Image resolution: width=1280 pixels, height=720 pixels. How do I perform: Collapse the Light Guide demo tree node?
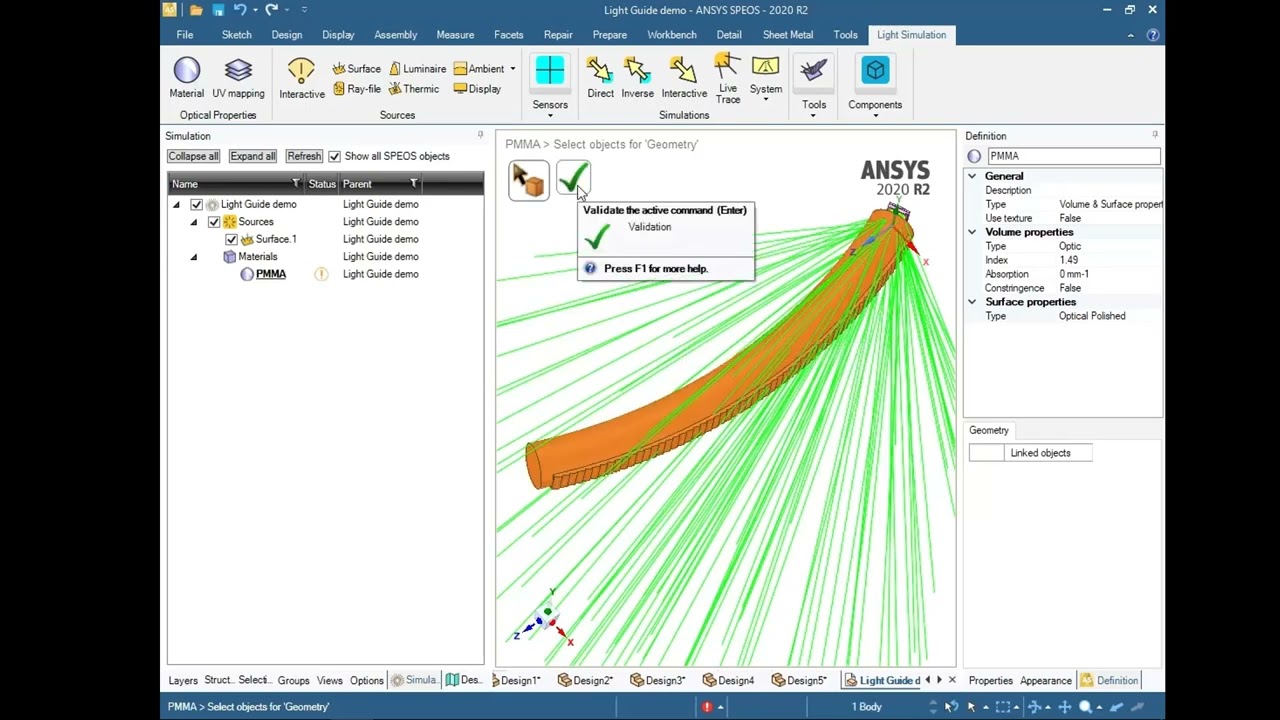coord(177,205)
